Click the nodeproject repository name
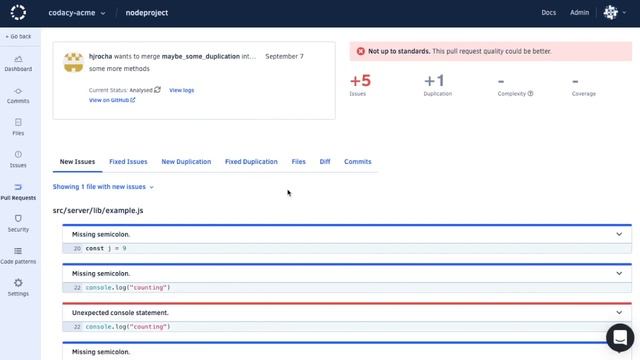Screen dimensions: 640x360 [x=147, y=13]
